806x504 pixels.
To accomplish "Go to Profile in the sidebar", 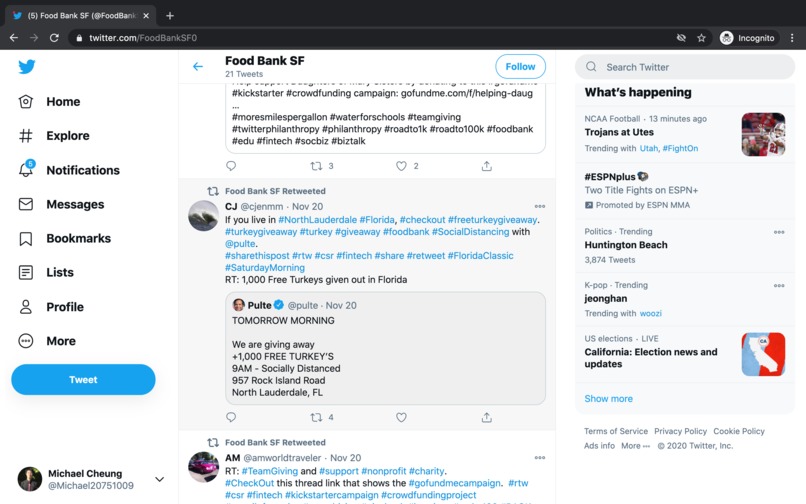I will click(51, 307).
